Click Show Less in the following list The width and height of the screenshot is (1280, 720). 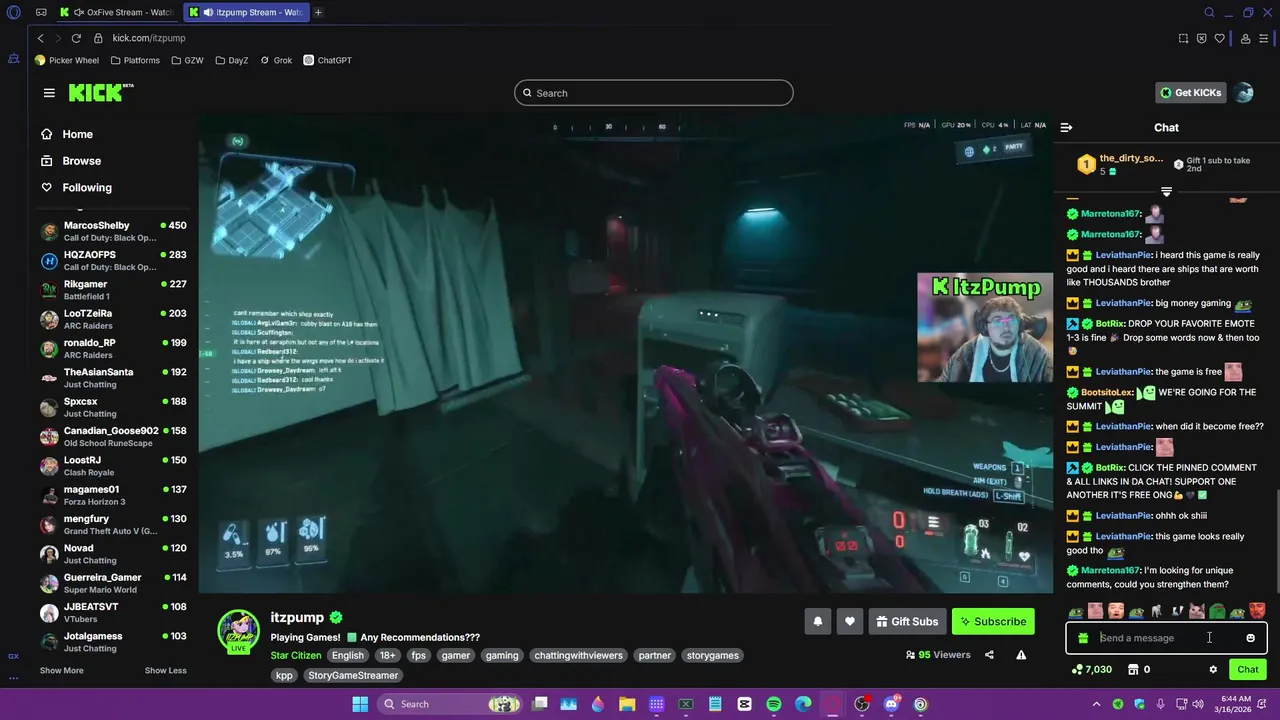tap(165, 670)
